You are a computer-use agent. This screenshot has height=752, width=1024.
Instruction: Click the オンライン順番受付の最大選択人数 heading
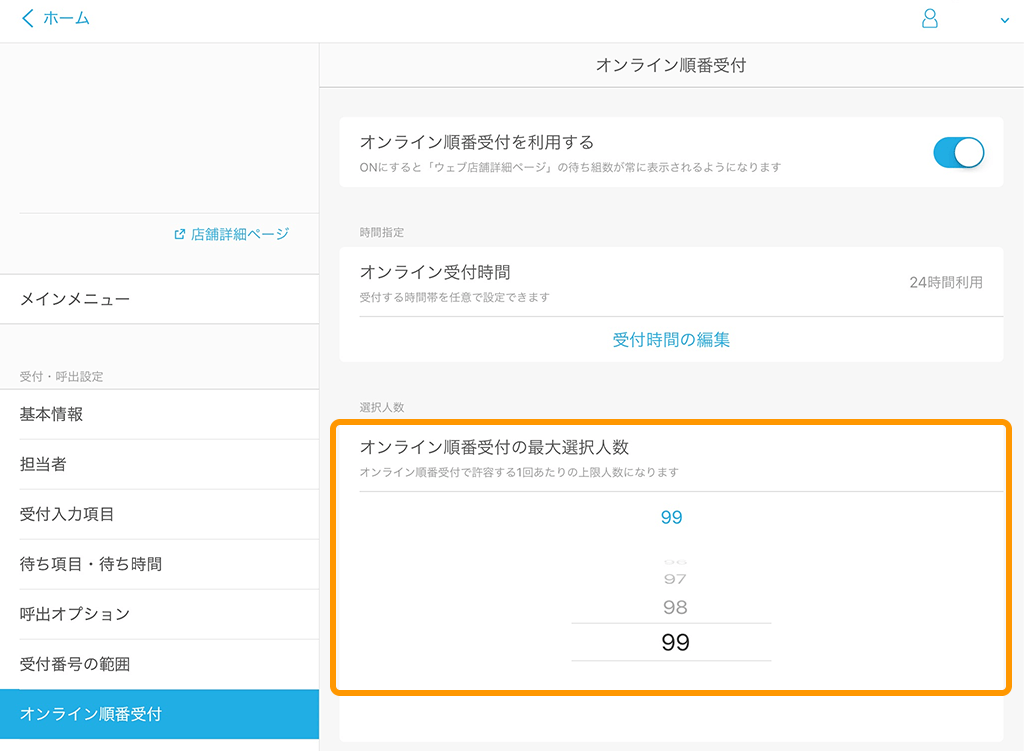tap(494, 447)
